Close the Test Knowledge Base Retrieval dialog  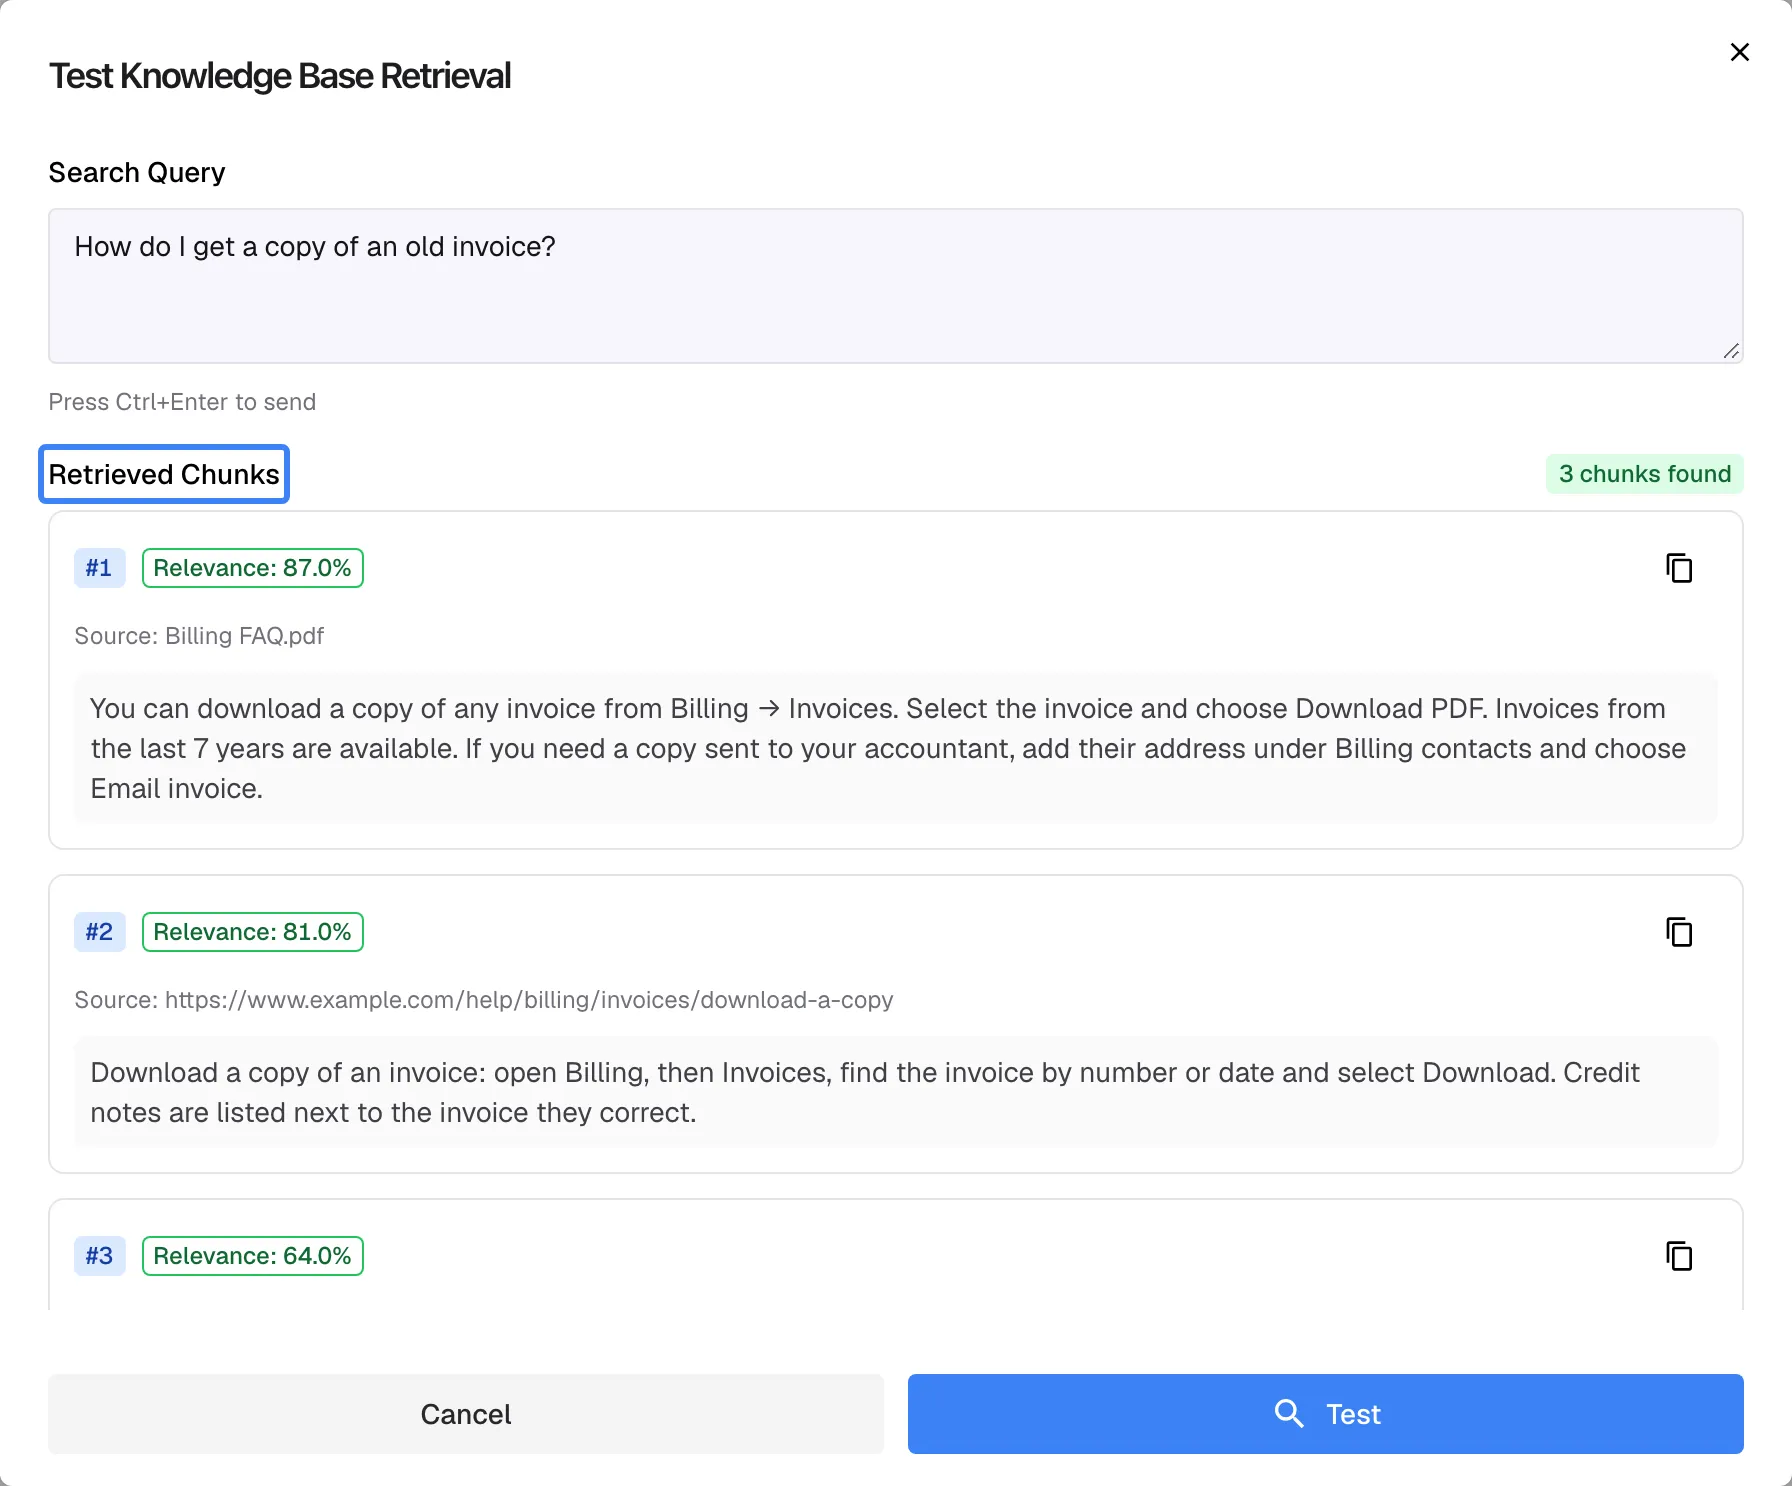(x=1740, y=52)
